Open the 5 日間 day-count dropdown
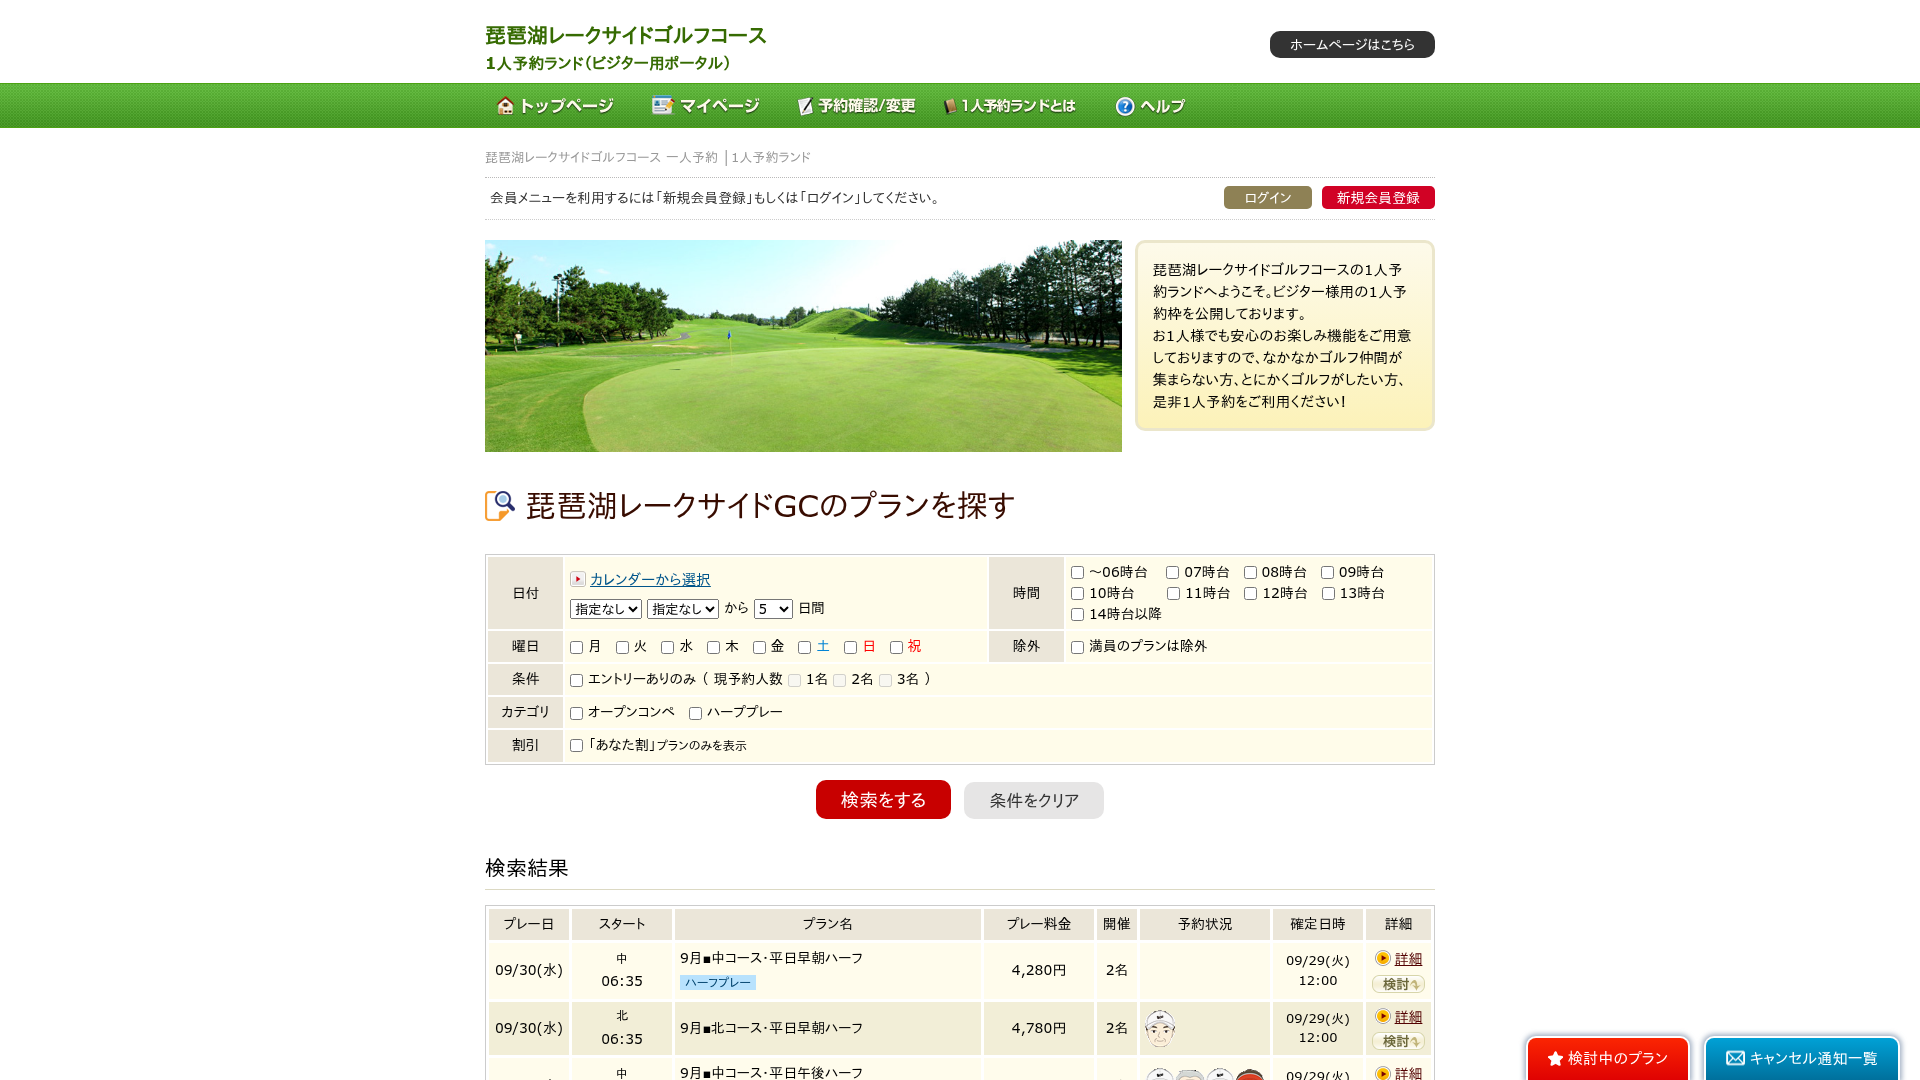The height and width of the screenshot is (1080, 1920). [773, 609]
